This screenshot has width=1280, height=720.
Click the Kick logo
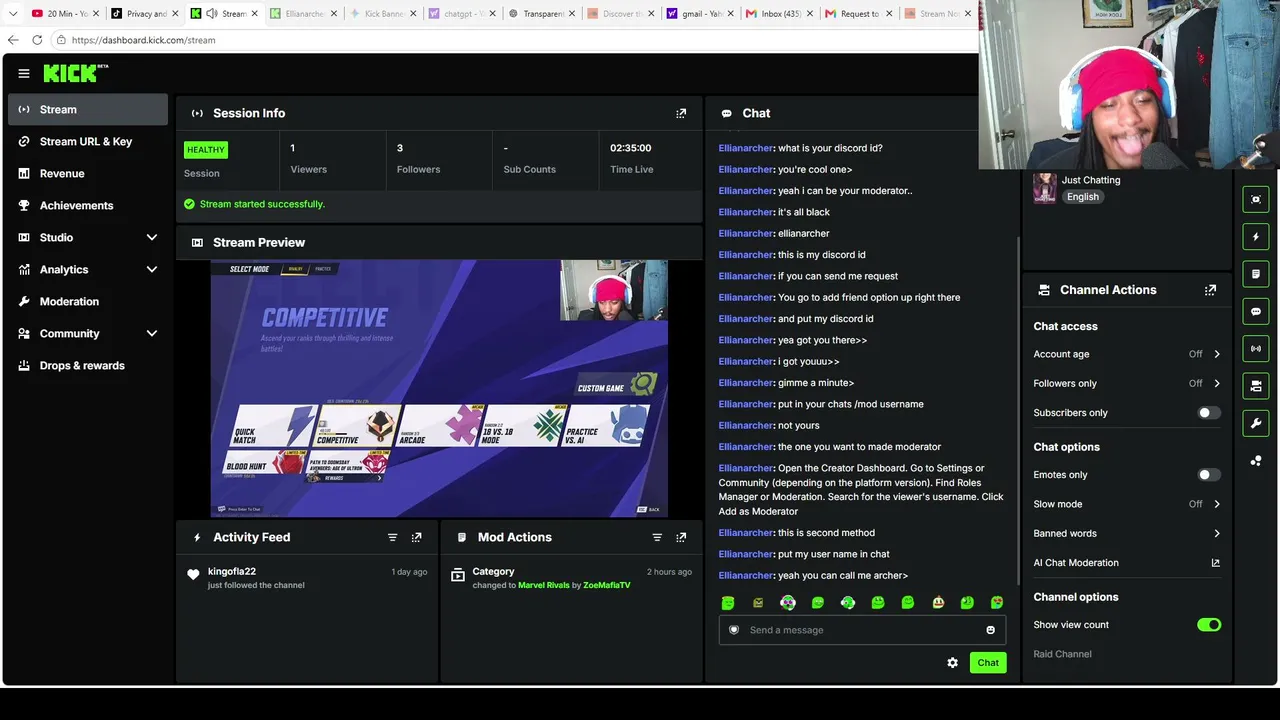click(75, 73)
